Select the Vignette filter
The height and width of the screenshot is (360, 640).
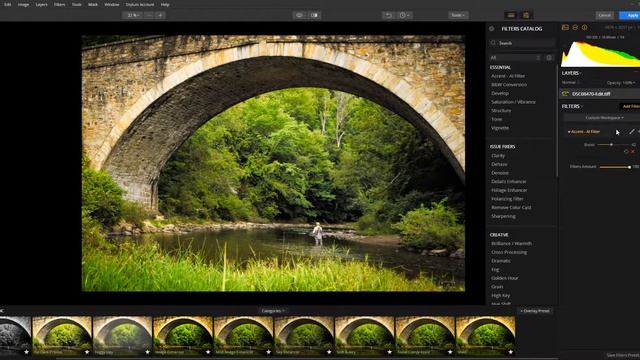[500, 128]
